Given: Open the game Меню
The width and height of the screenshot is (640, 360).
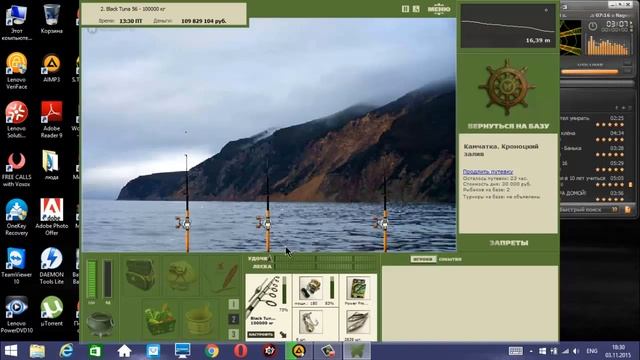Looking at the screenshot, I should (x=439, y=9).
